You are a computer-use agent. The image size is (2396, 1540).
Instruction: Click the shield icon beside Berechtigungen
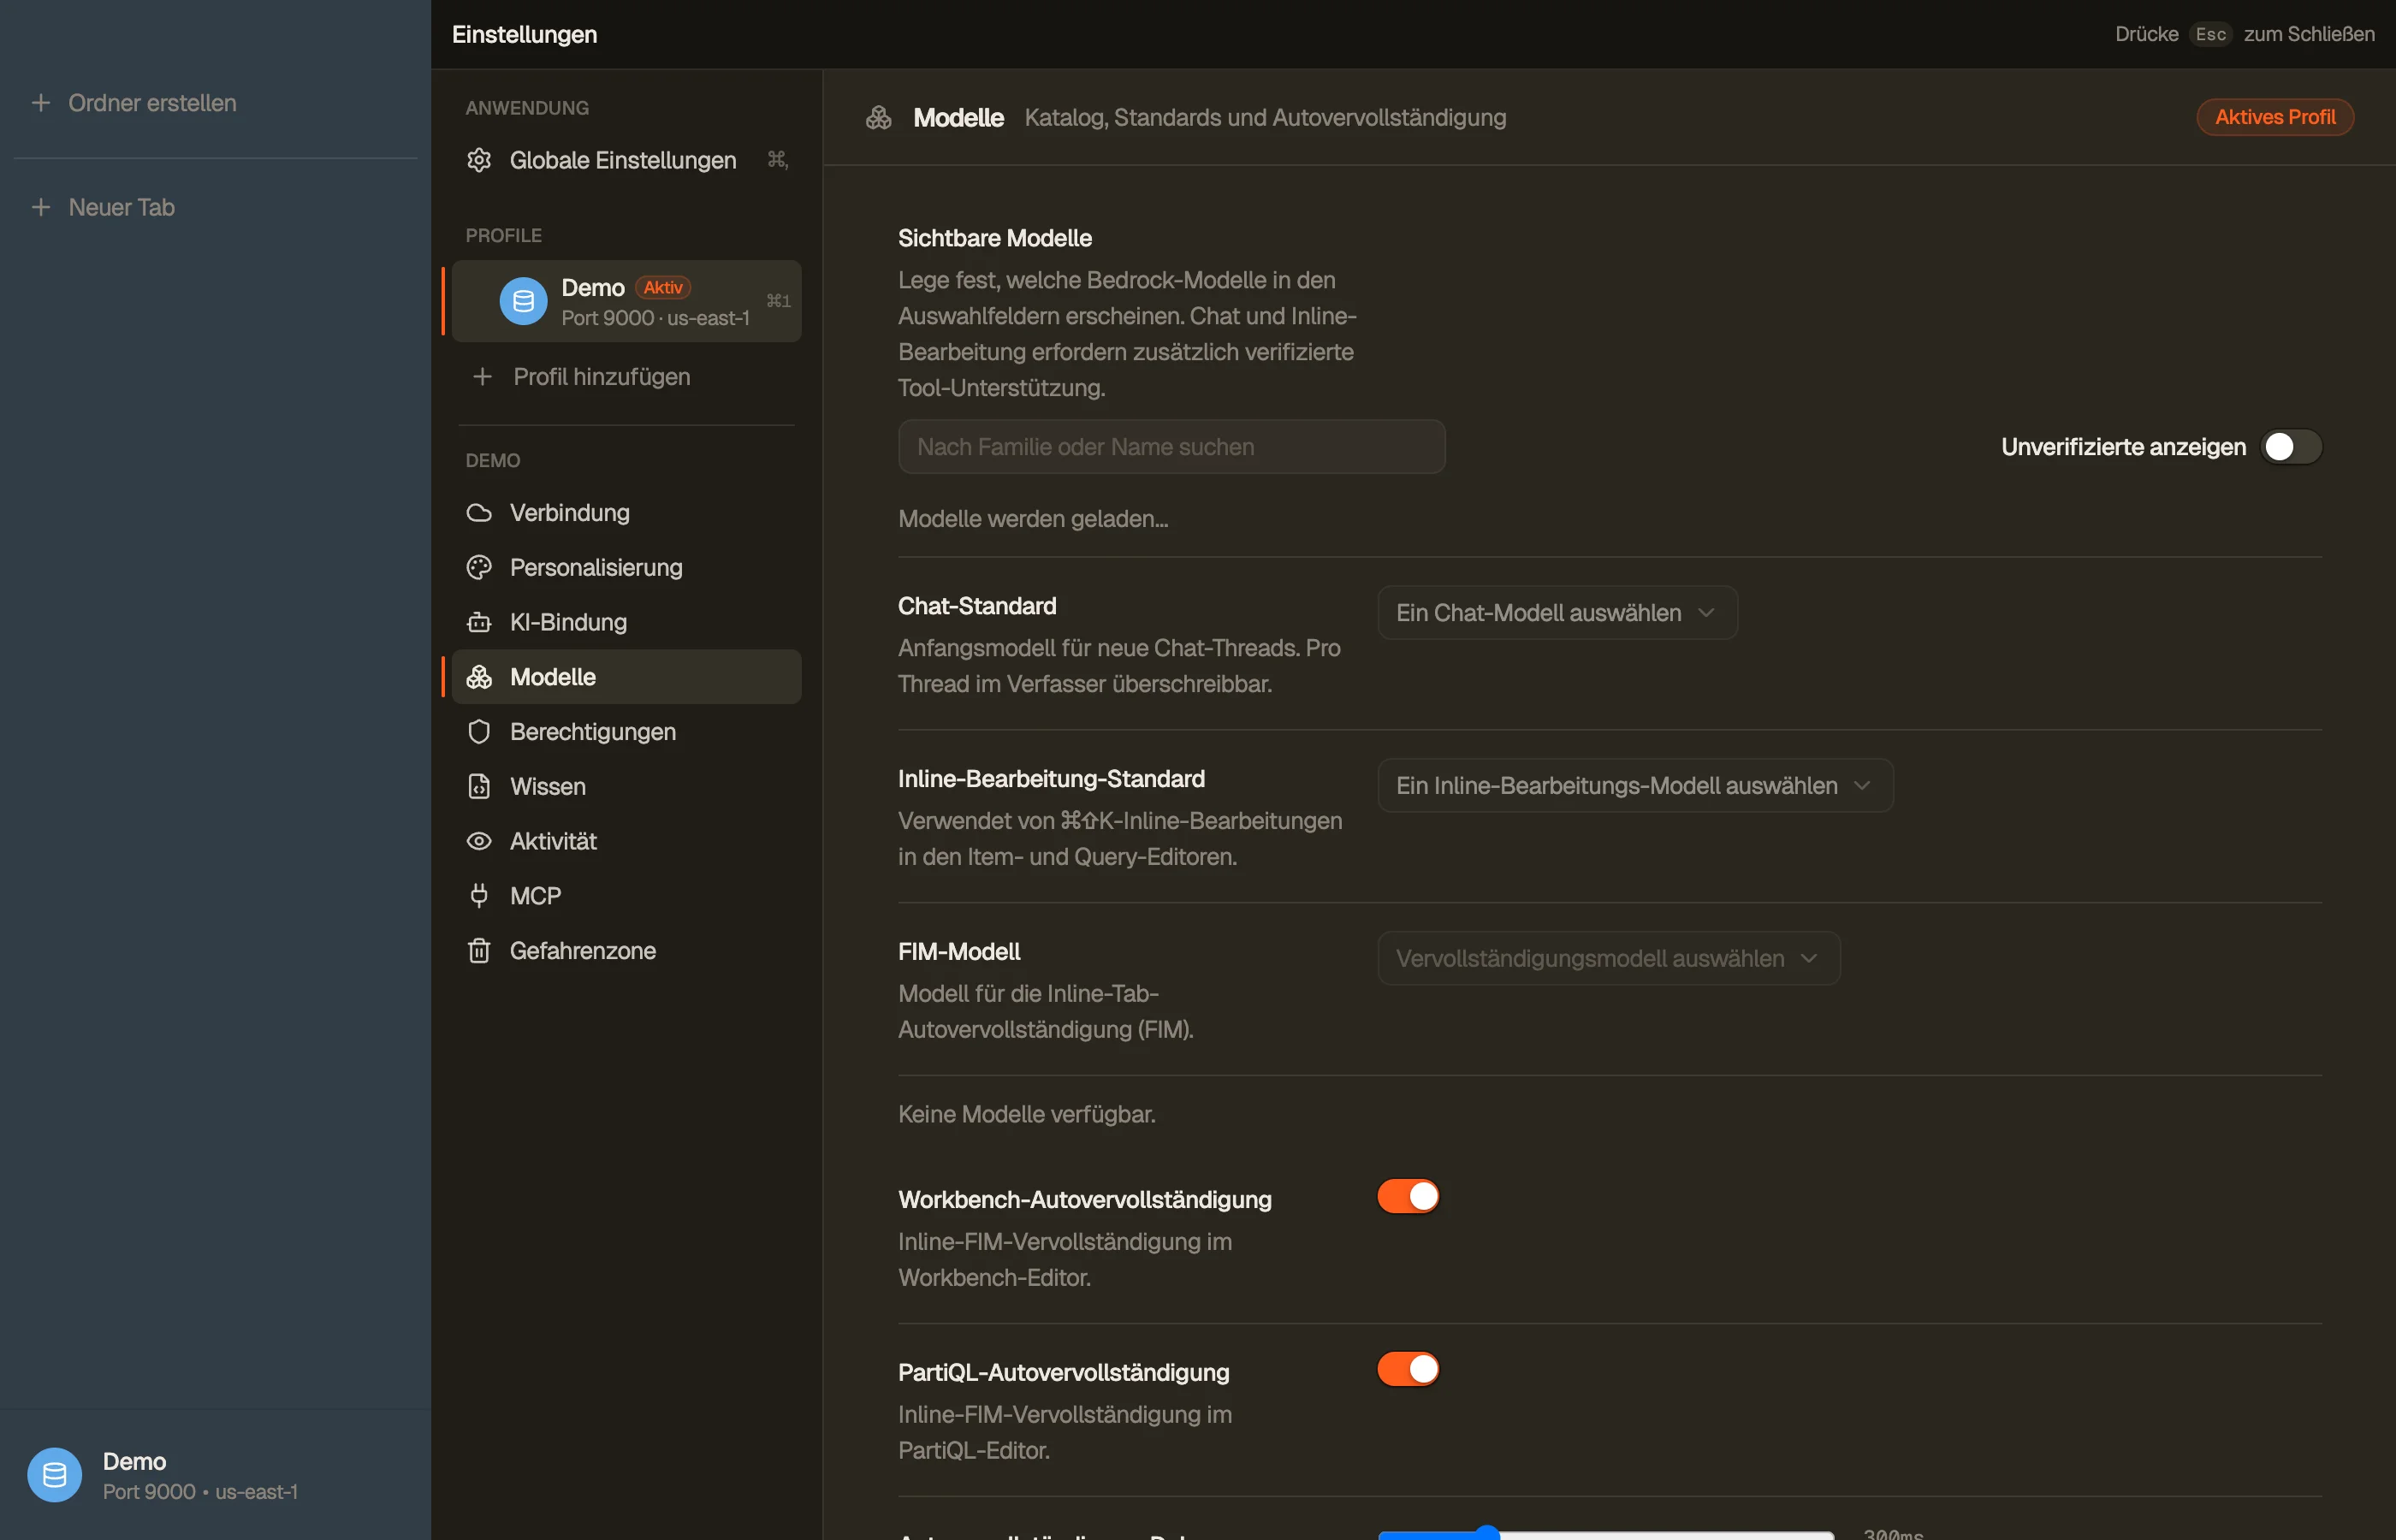click(479, 732)
